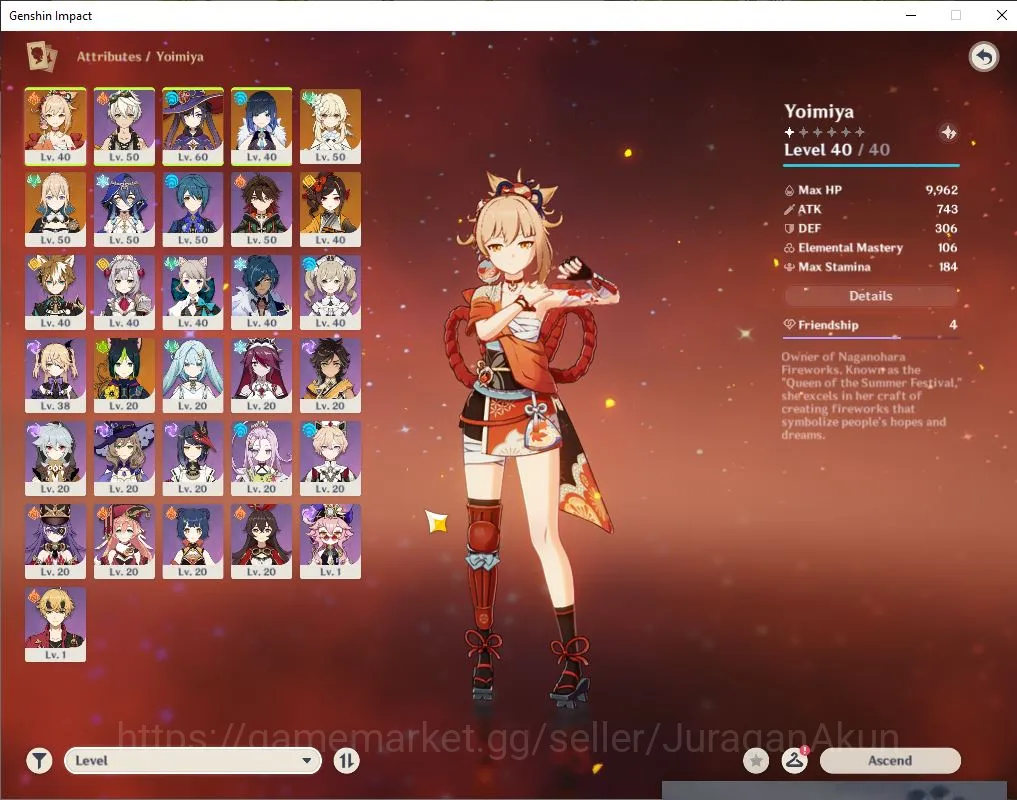Select Chiori Lv. 40 portrait
Image resolution: width=1017 pixels, height=800 pixels.
click(x=330, y=210)
